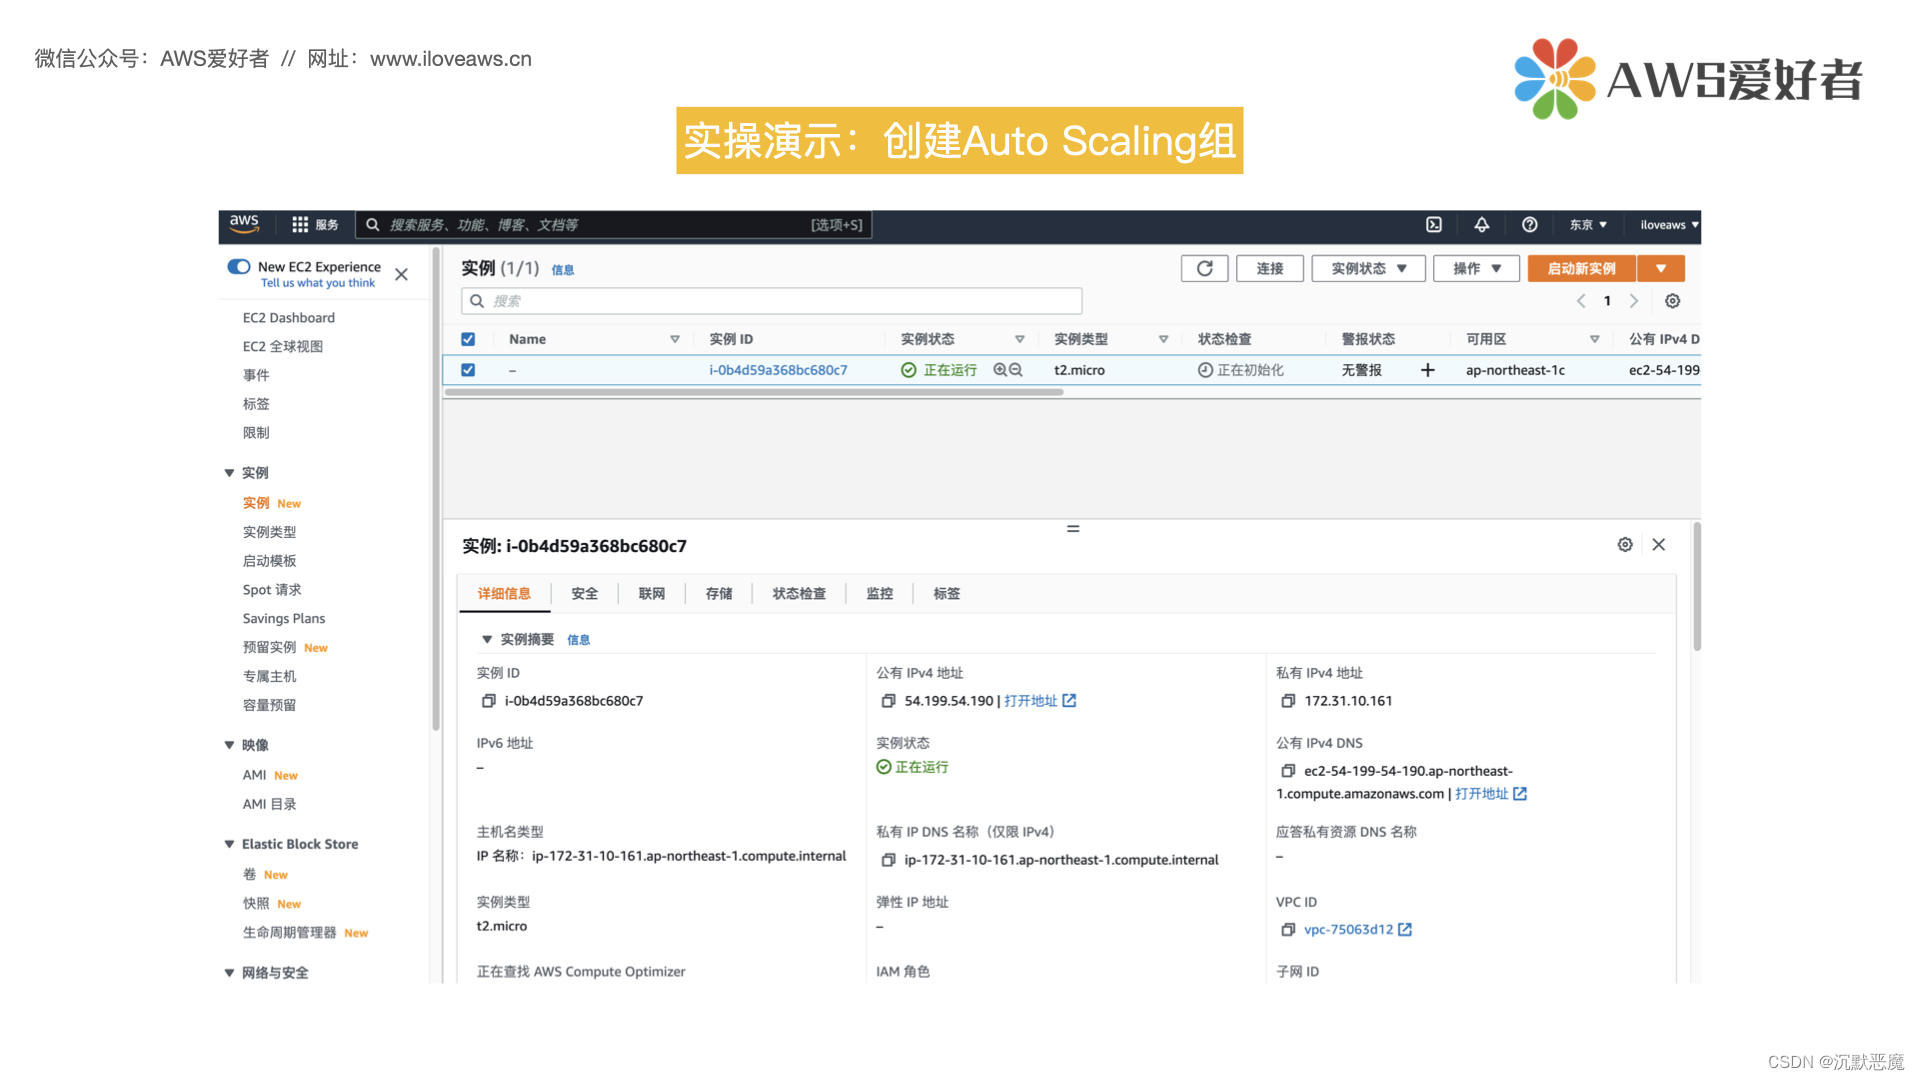This screenshot has width=1920, height=1080.
Task: Sort by Name column arrow
Action: (675, 340)
